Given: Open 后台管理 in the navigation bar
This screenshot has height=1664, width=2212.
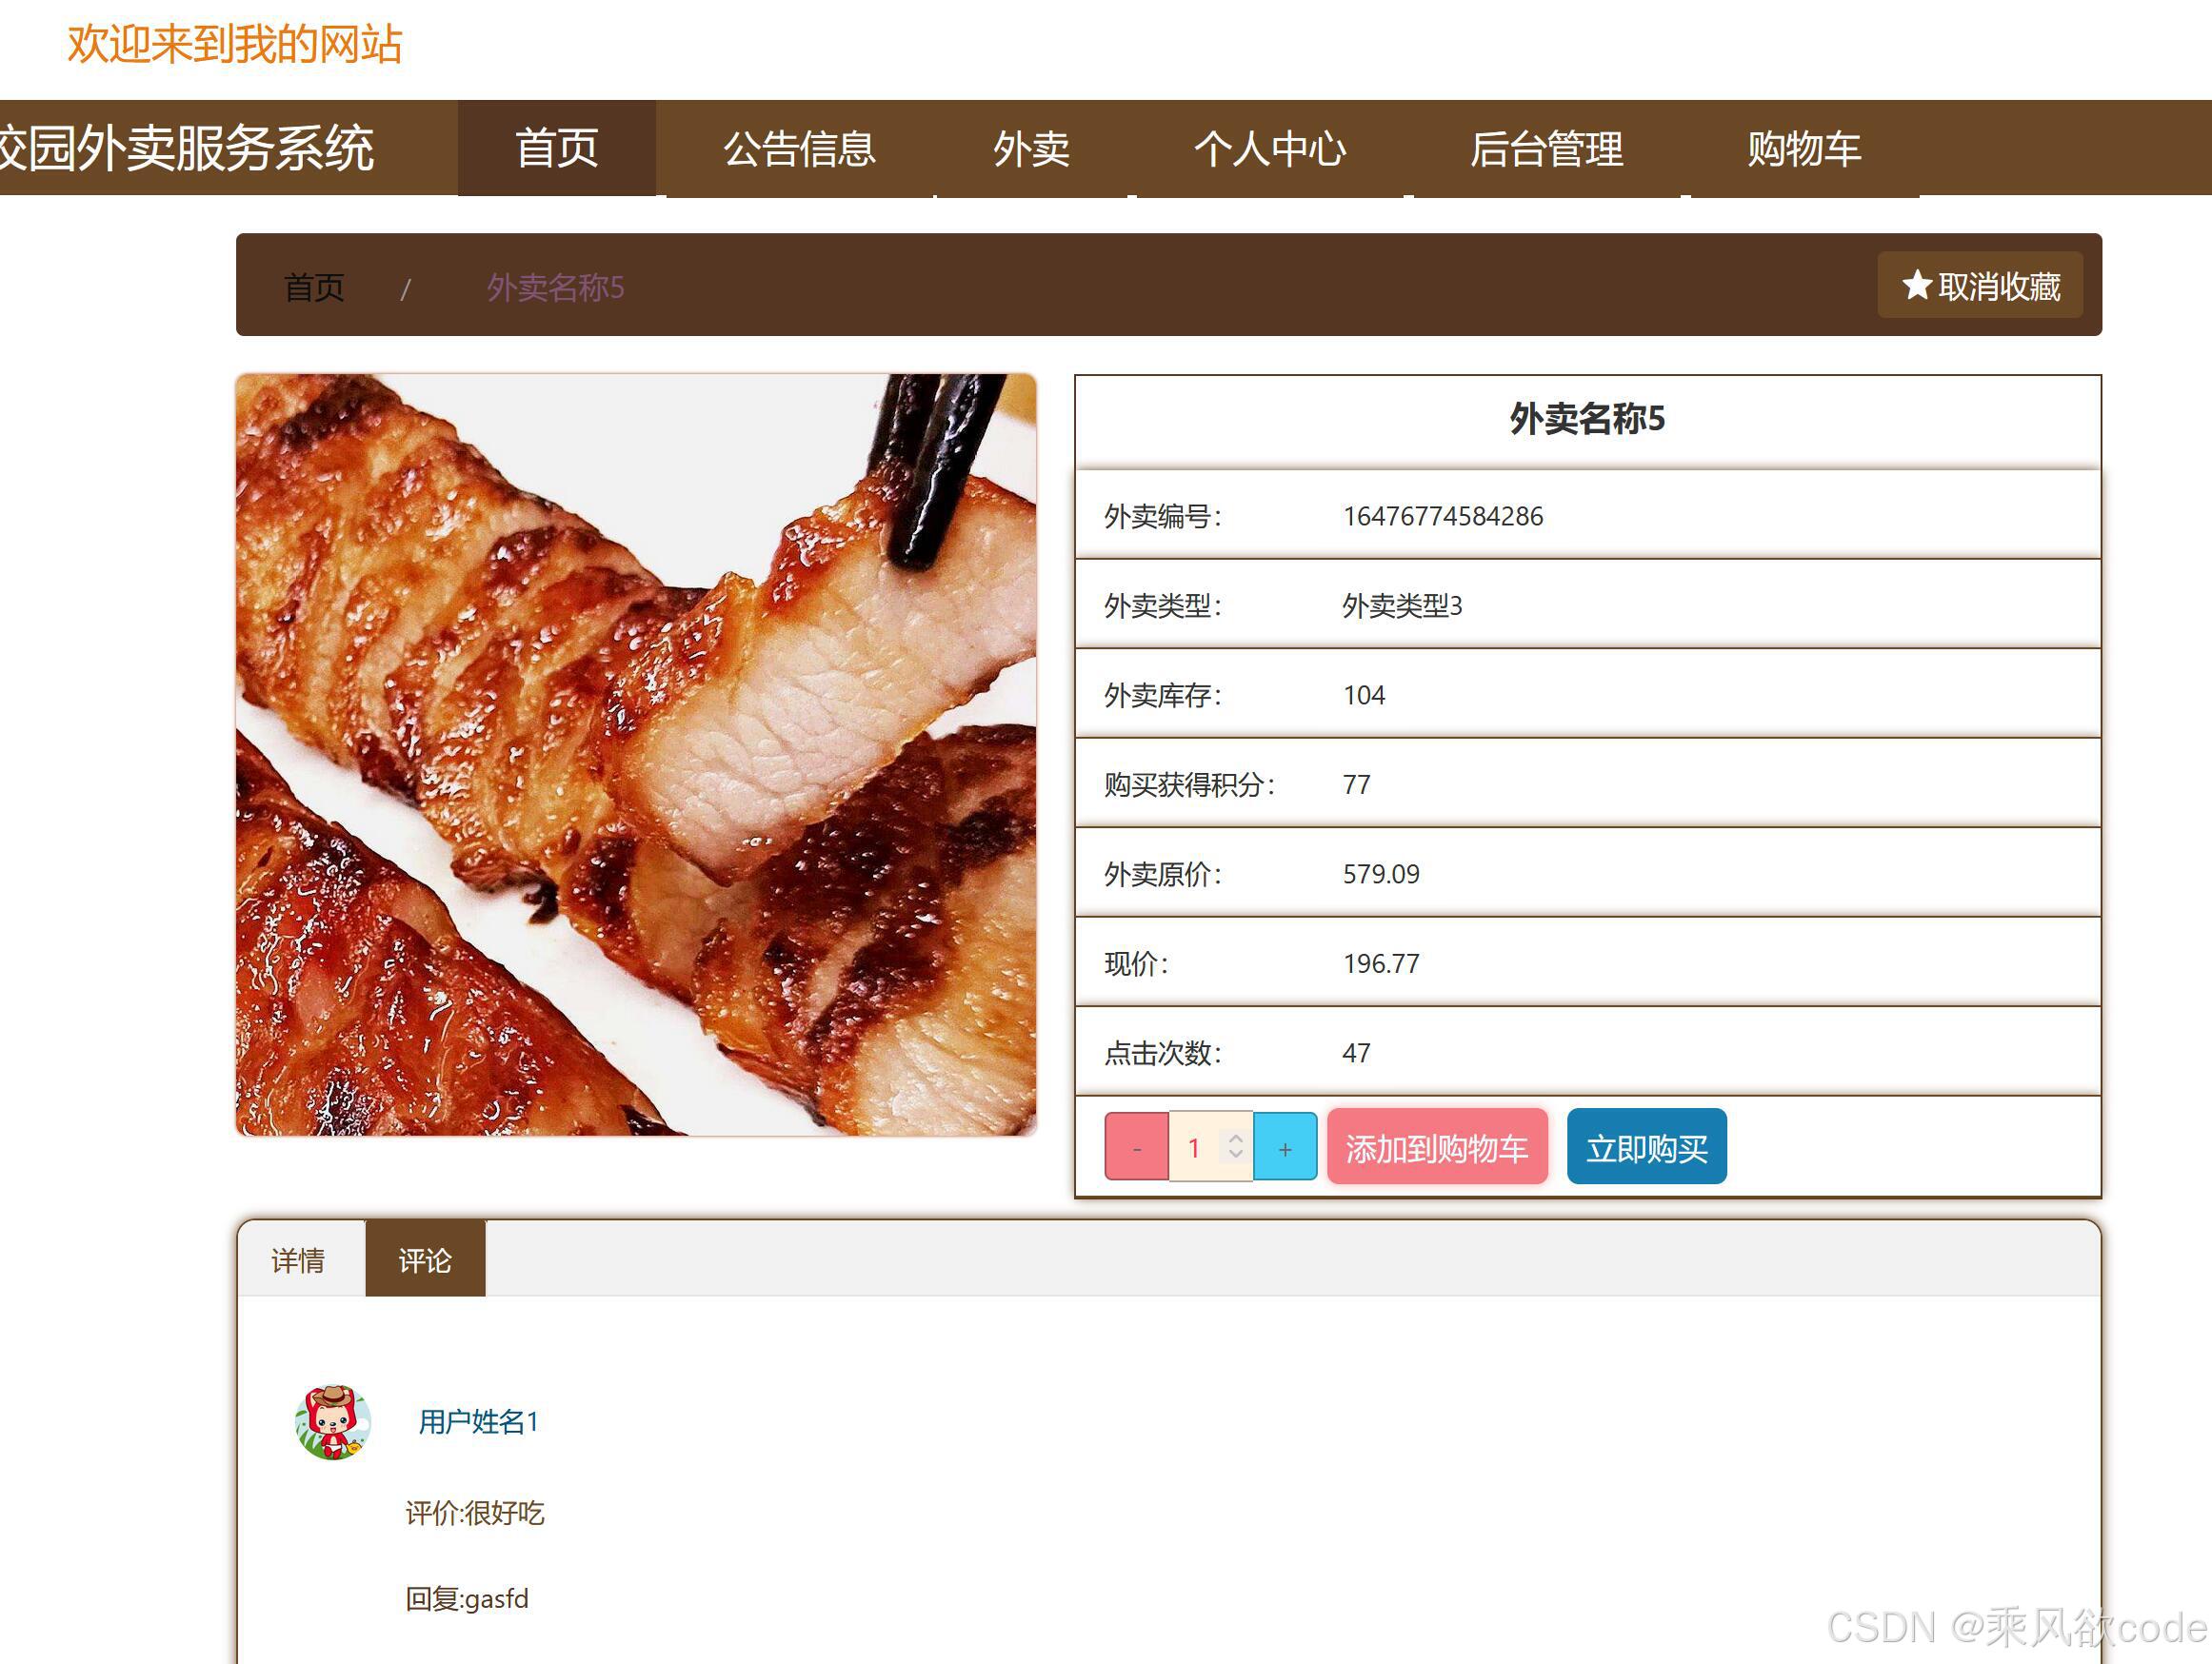Looking at the screenshot, I should click(x=1546, y=148).
